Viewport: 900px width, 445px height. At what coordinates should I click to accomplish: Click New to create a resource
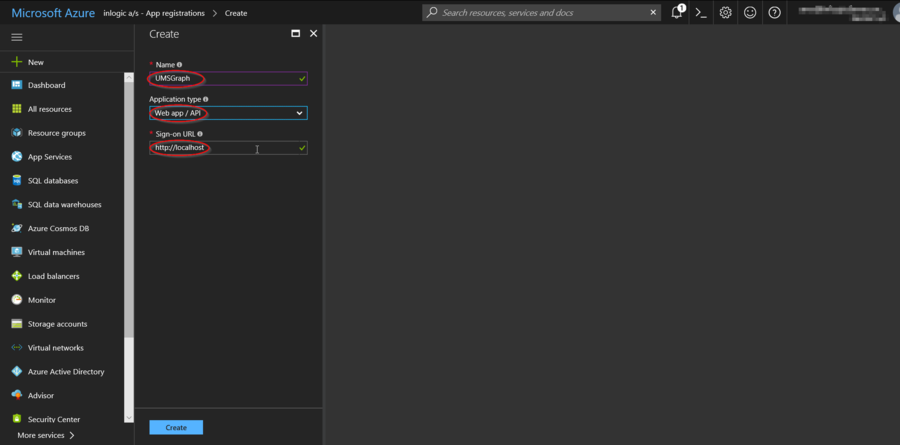pyautogui.click(x=35, y=62)
